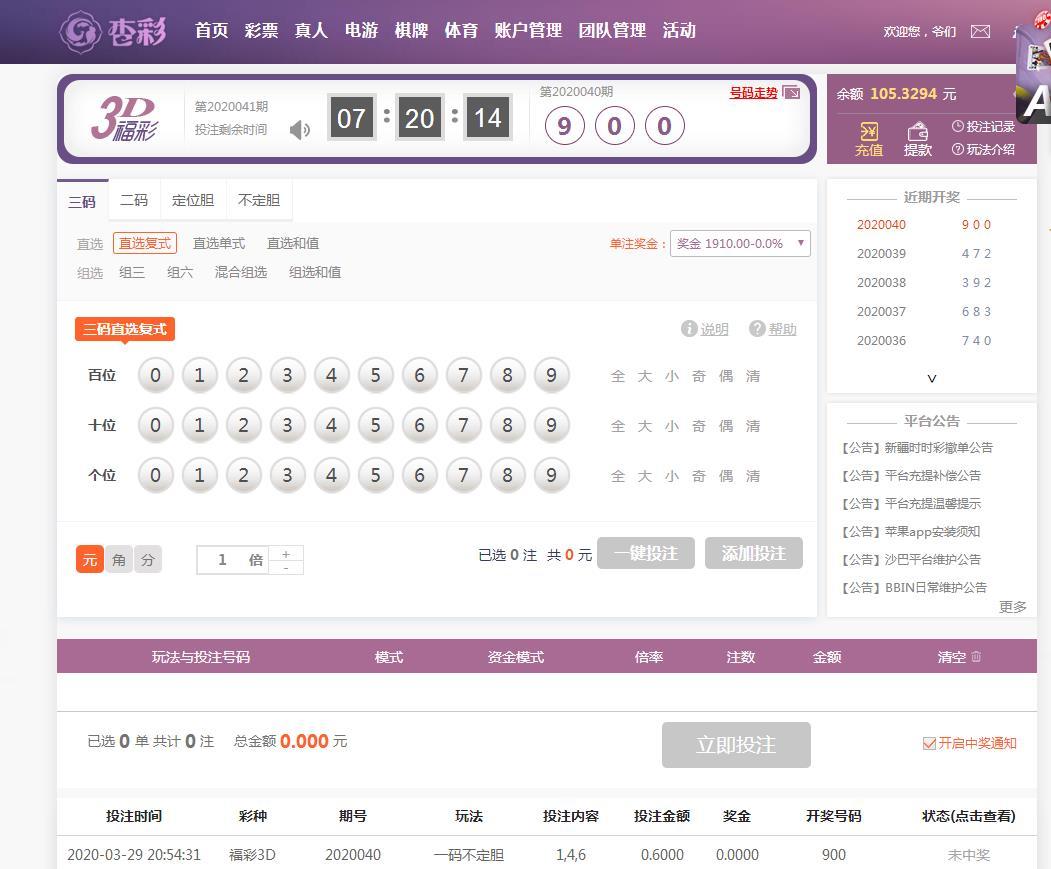Open the 奖金 1910.00 dropdown
Screen dimensions: 1051x869
tap(739, 244)
